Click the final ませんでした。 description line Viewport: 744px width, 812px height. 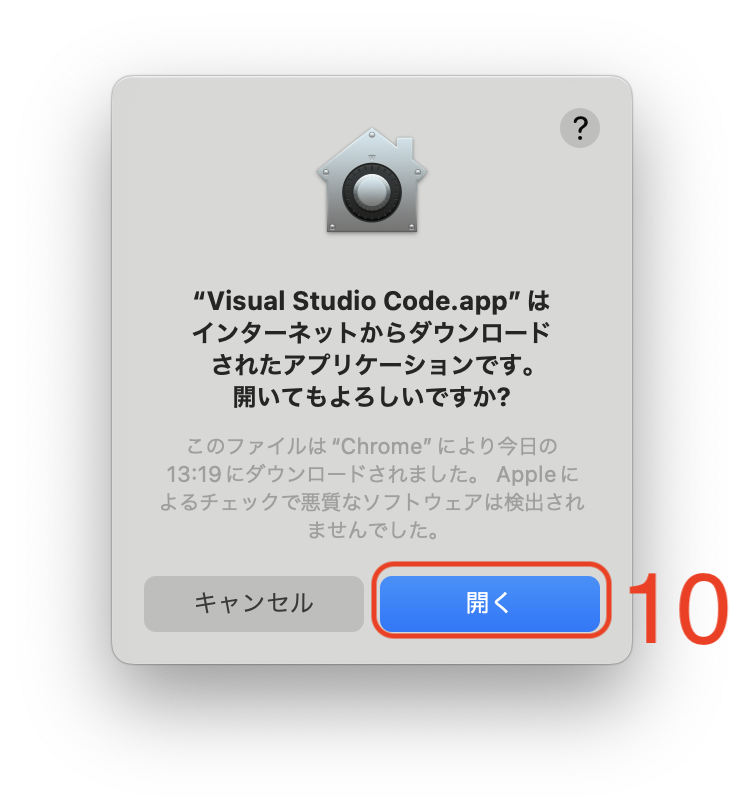373,530
